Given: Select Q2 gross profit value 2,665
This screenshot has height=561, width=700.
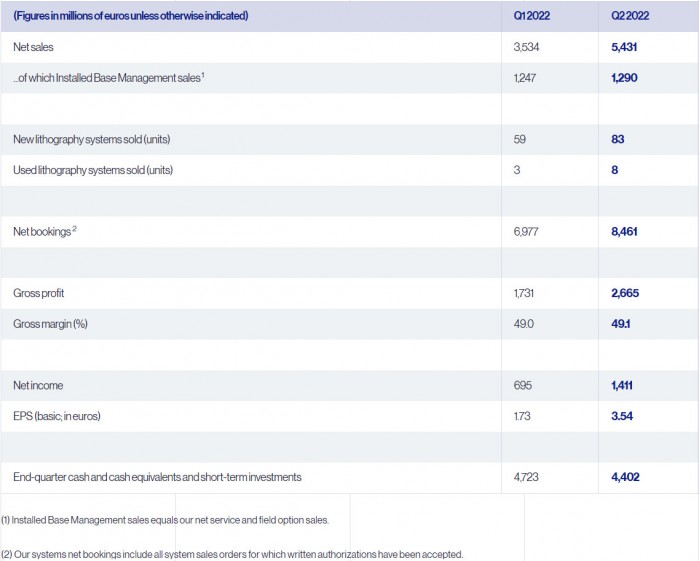Looking at the screenshot, I should click(x=625, y=293).
